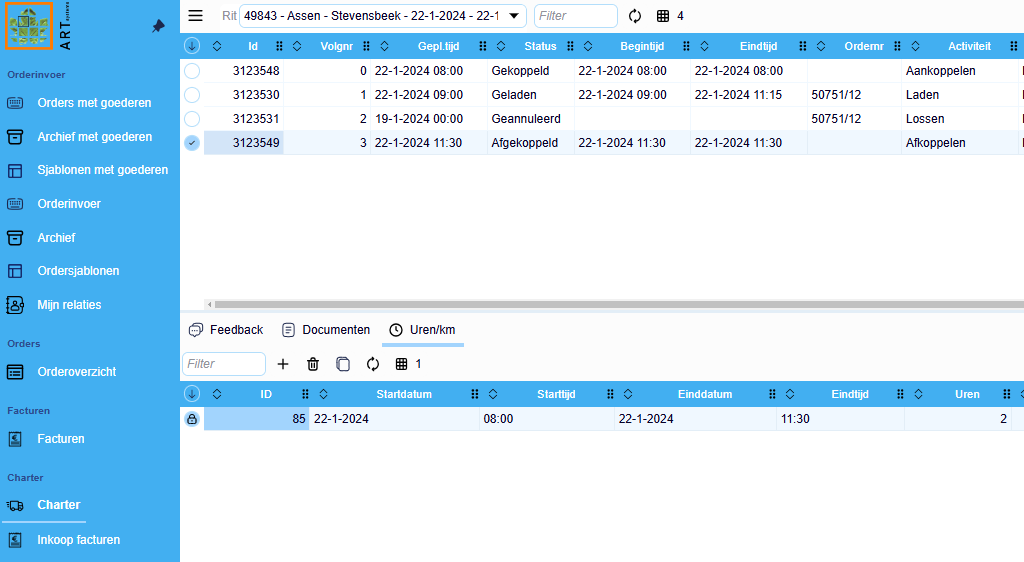Go to Inkoop facturen

coord(78,540)
